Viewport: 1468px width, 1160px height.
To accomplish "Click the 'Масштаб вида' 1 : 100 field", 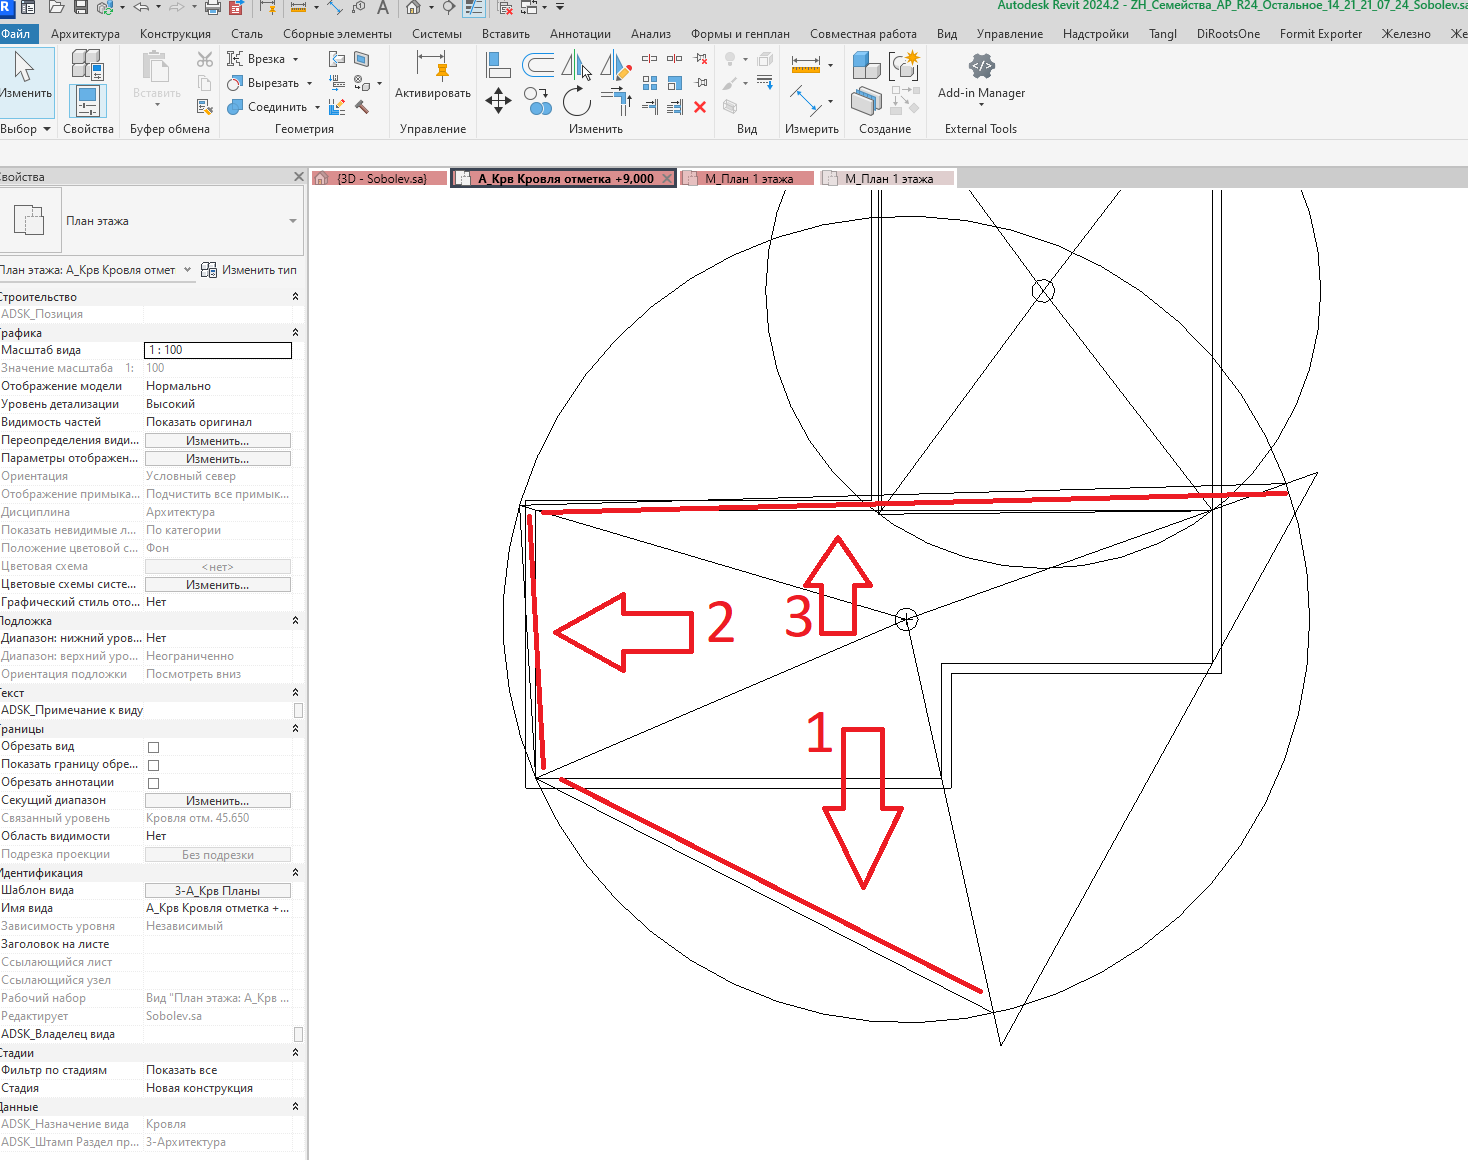I will [218, 350].
